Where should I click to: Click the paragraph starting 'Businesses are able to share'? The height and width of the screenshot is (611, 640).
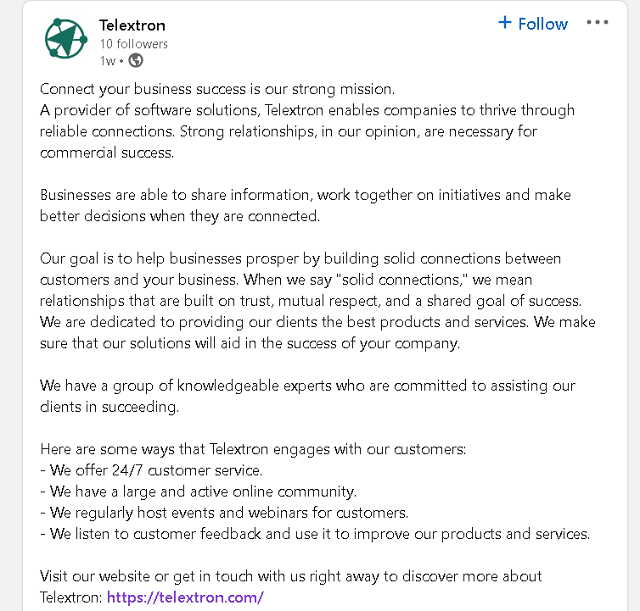click(x=305, y=205)
